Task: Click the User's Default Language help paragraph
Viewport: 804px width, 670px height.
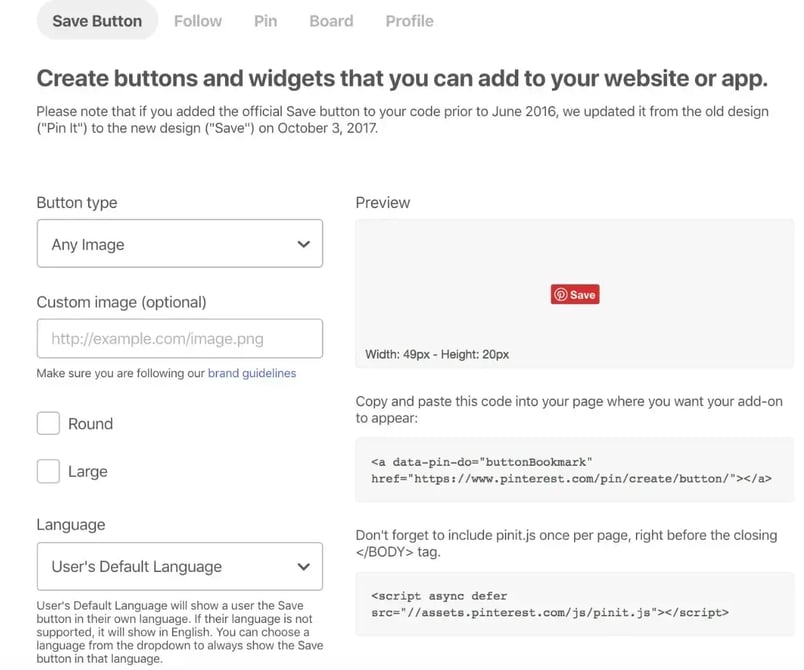Action: pyautogui.click(x=179, y=632)
